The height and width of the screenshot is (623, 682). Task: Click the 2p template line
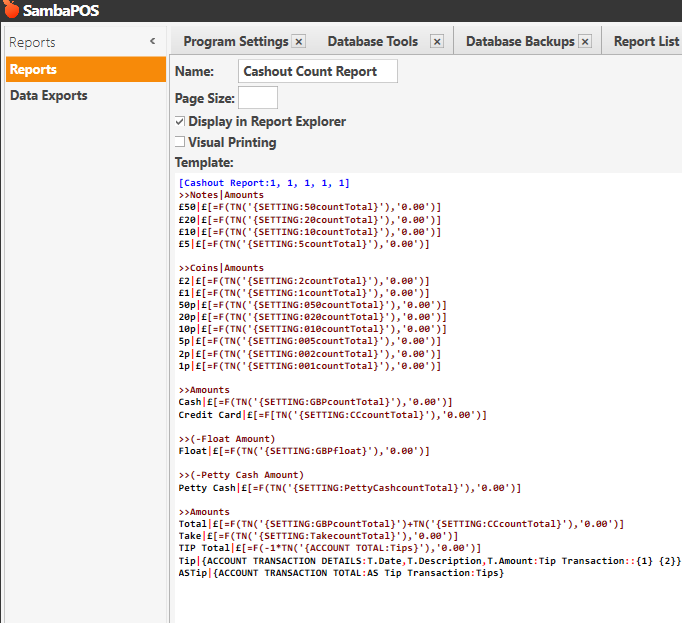310,354
